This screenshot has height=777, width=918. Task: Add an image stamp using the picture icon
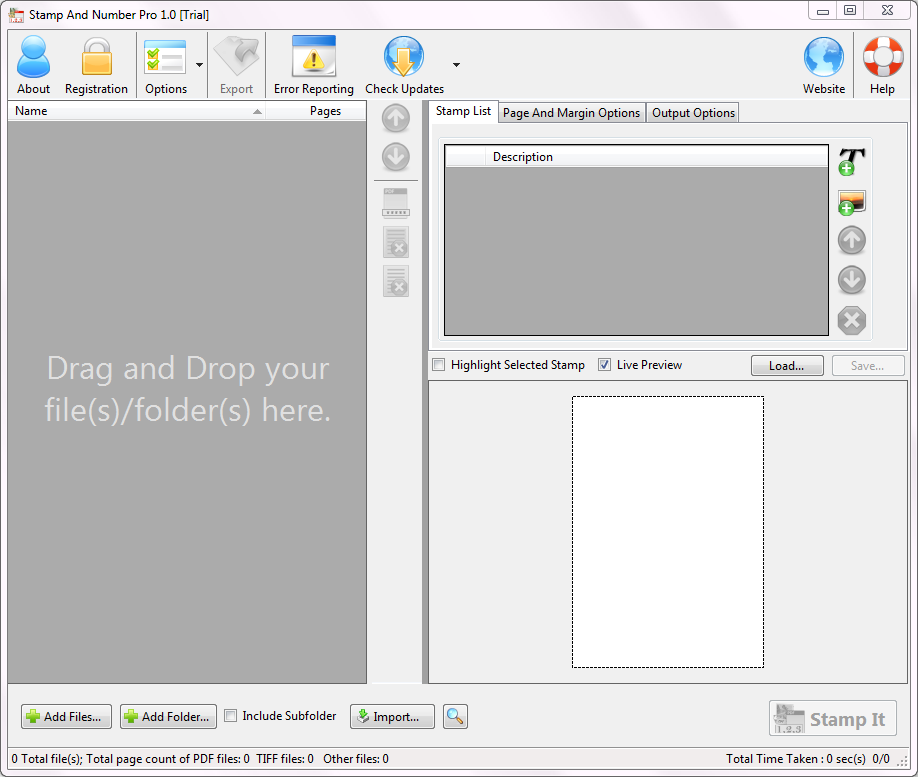[x=851, y=202]
